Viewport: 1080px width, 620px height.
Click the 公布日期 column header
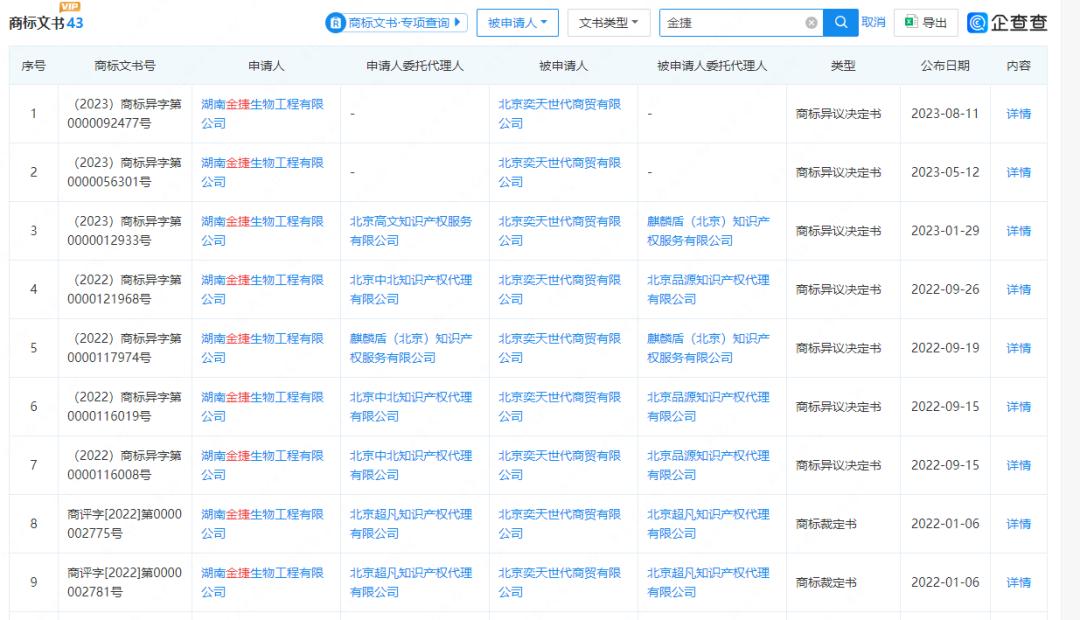[x=944, y=66]
